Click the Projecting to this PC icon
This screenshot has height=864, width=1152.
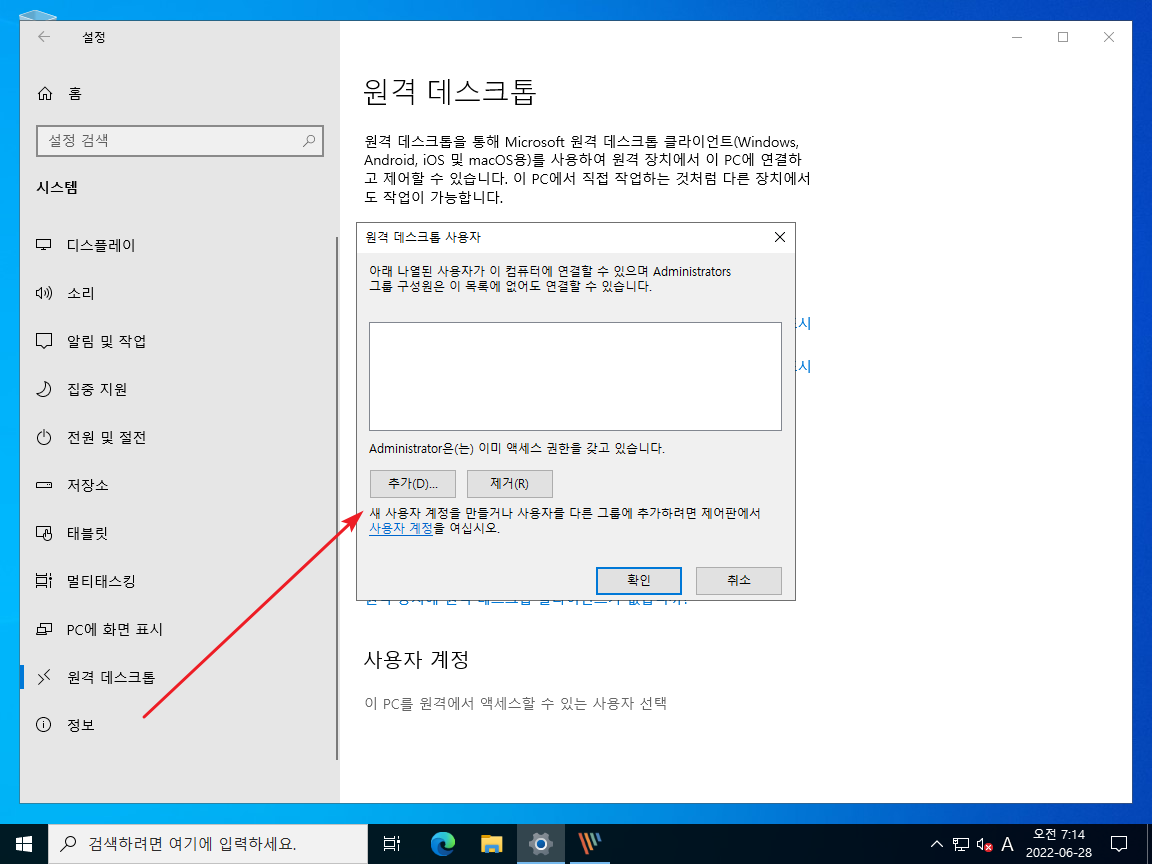(x=44, y=629)
